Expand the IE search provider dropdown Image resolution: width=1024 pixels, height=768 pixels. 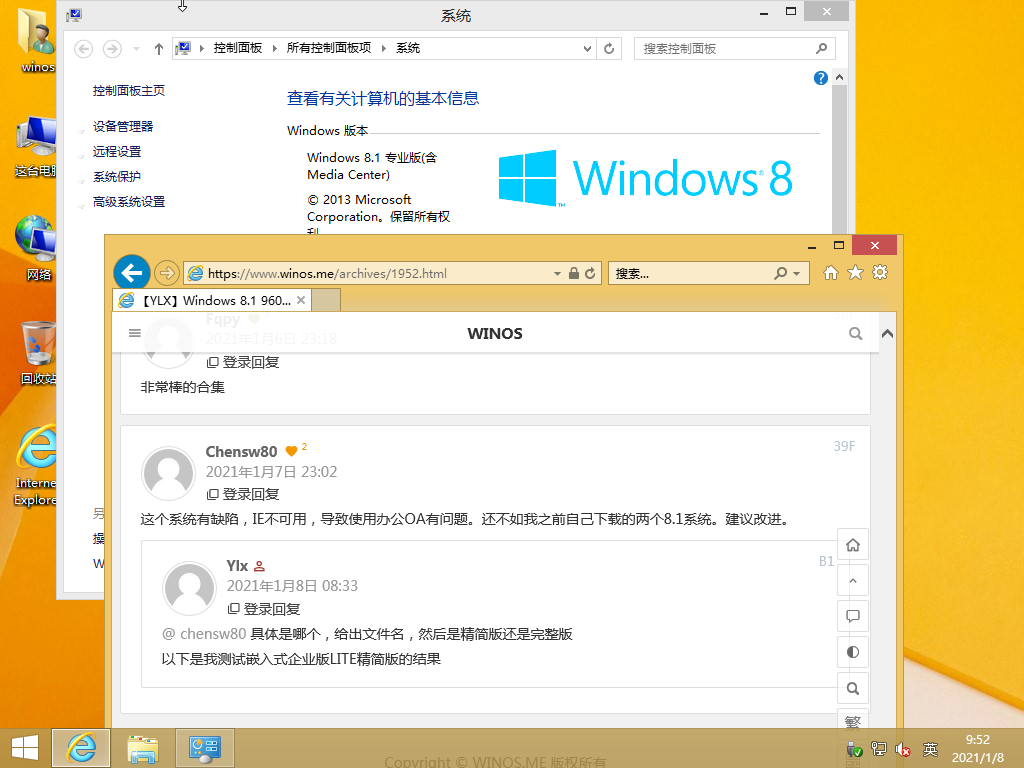coord(797,274)
